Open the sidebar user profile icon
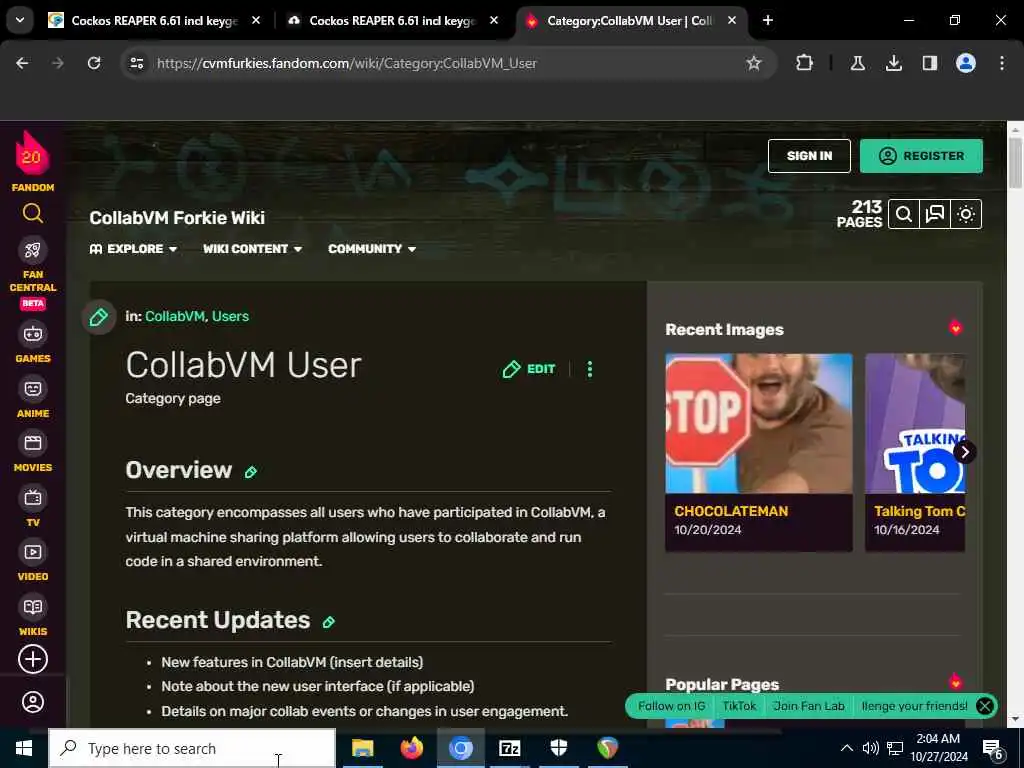1024x768 pixels. (33, 703)
